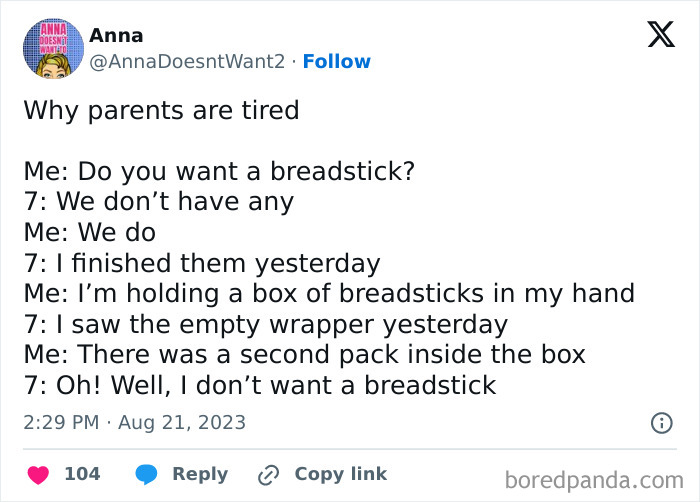Click the "Why parents are tired" line
The height and width of the screenshot is (502, 700).
pos(161,109)
